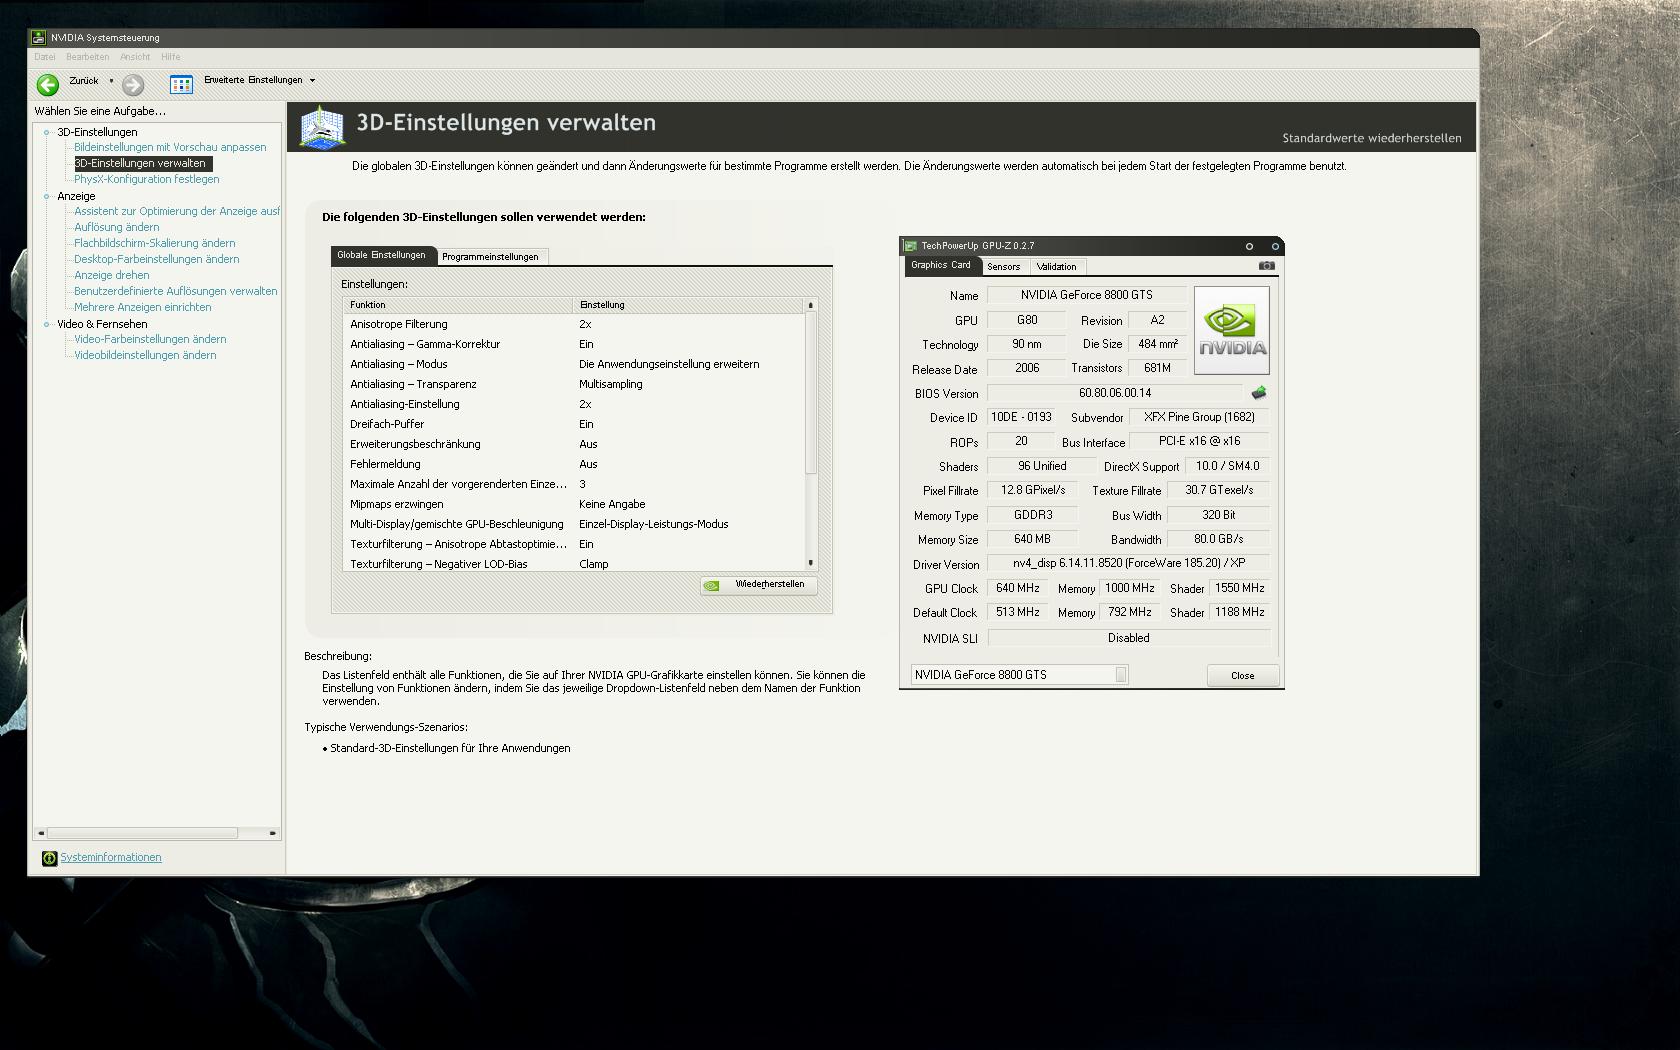Click the task tree scroll-right arrow

click(x=272, y=833)
